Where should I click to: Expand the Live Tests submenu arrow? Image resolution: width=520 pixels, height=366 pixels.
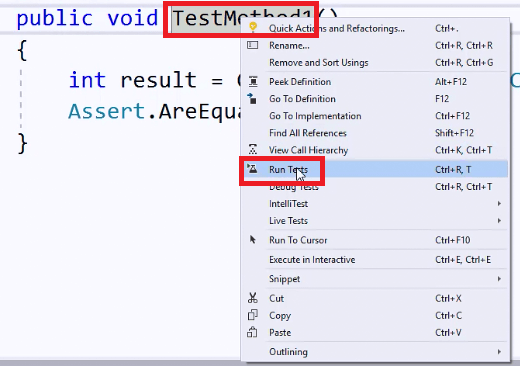(x=499, y=220)
